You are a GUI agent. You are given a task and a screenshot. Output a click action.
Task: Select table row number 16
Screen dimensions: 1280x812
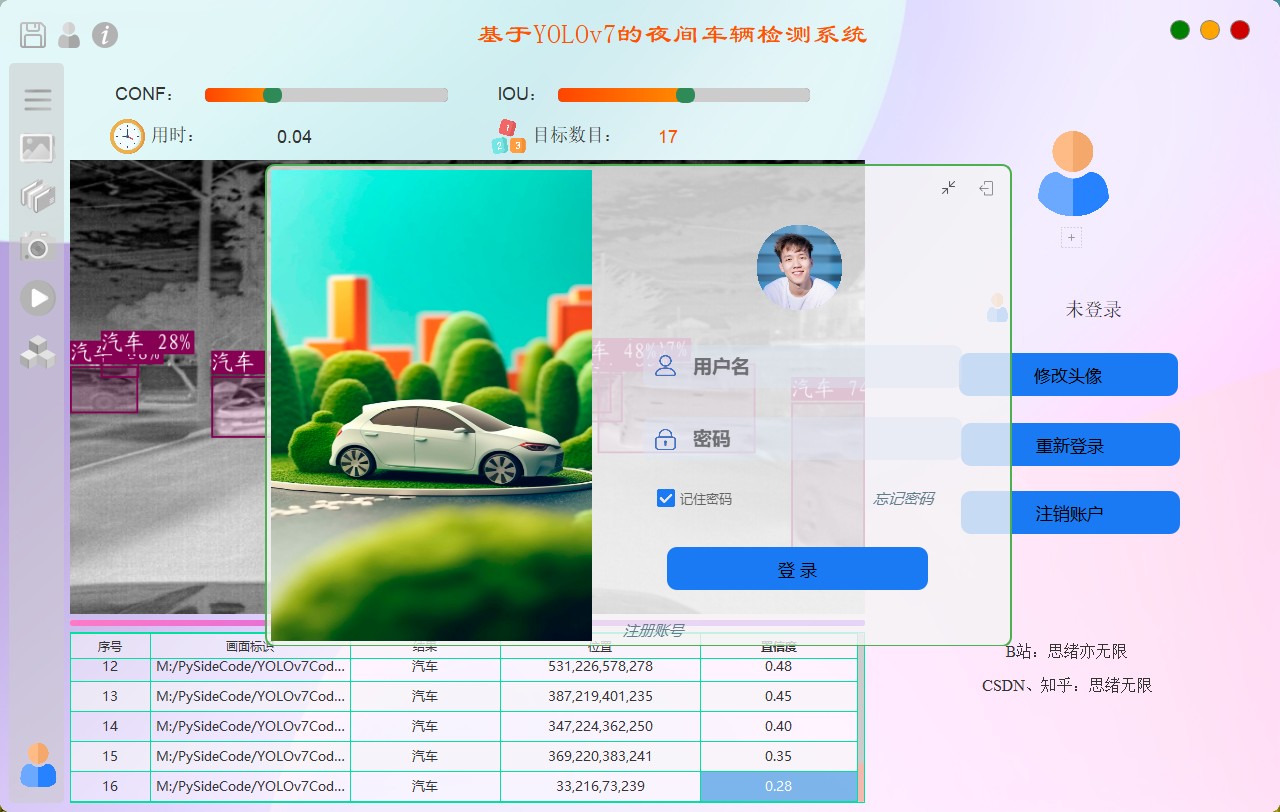coord(464,786)
